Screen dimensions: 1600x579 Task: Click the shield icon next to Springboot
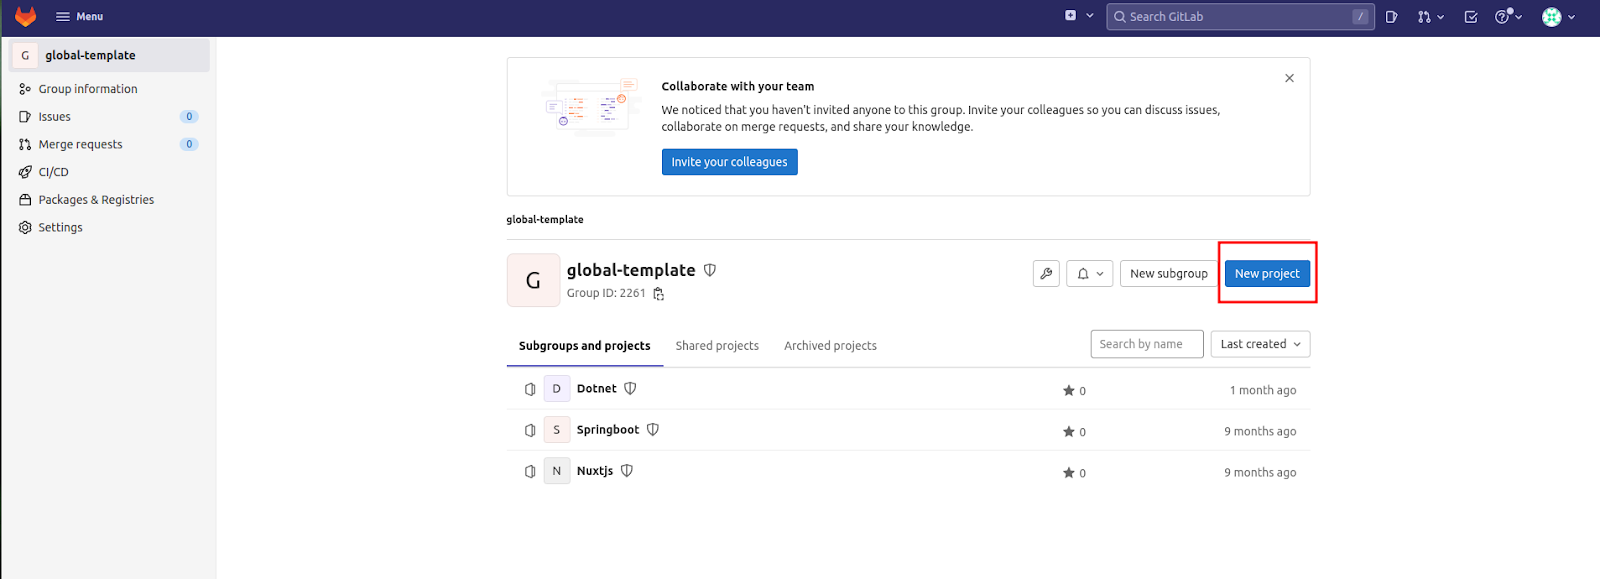click(x=653, y=430)
